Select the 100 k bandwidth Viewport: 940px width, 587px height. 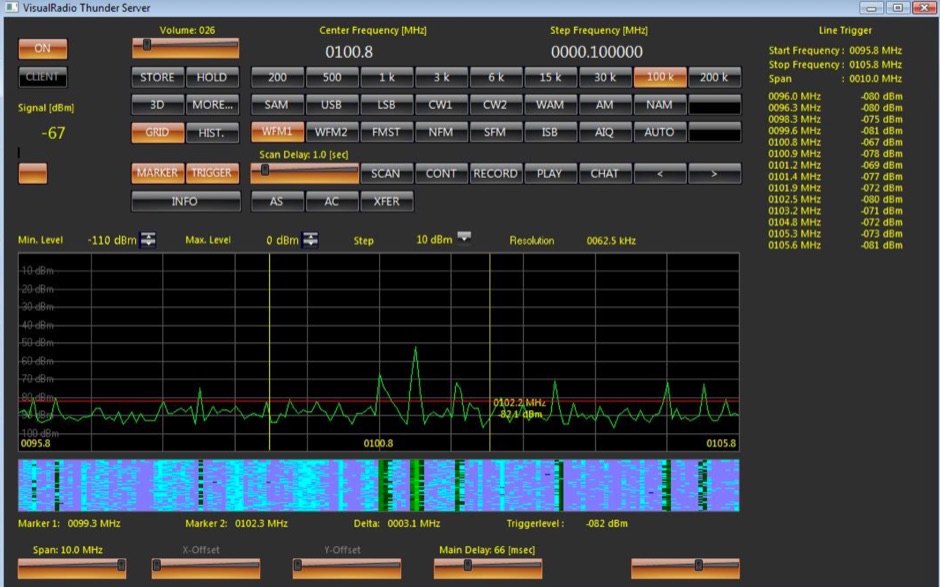(660, 77)
